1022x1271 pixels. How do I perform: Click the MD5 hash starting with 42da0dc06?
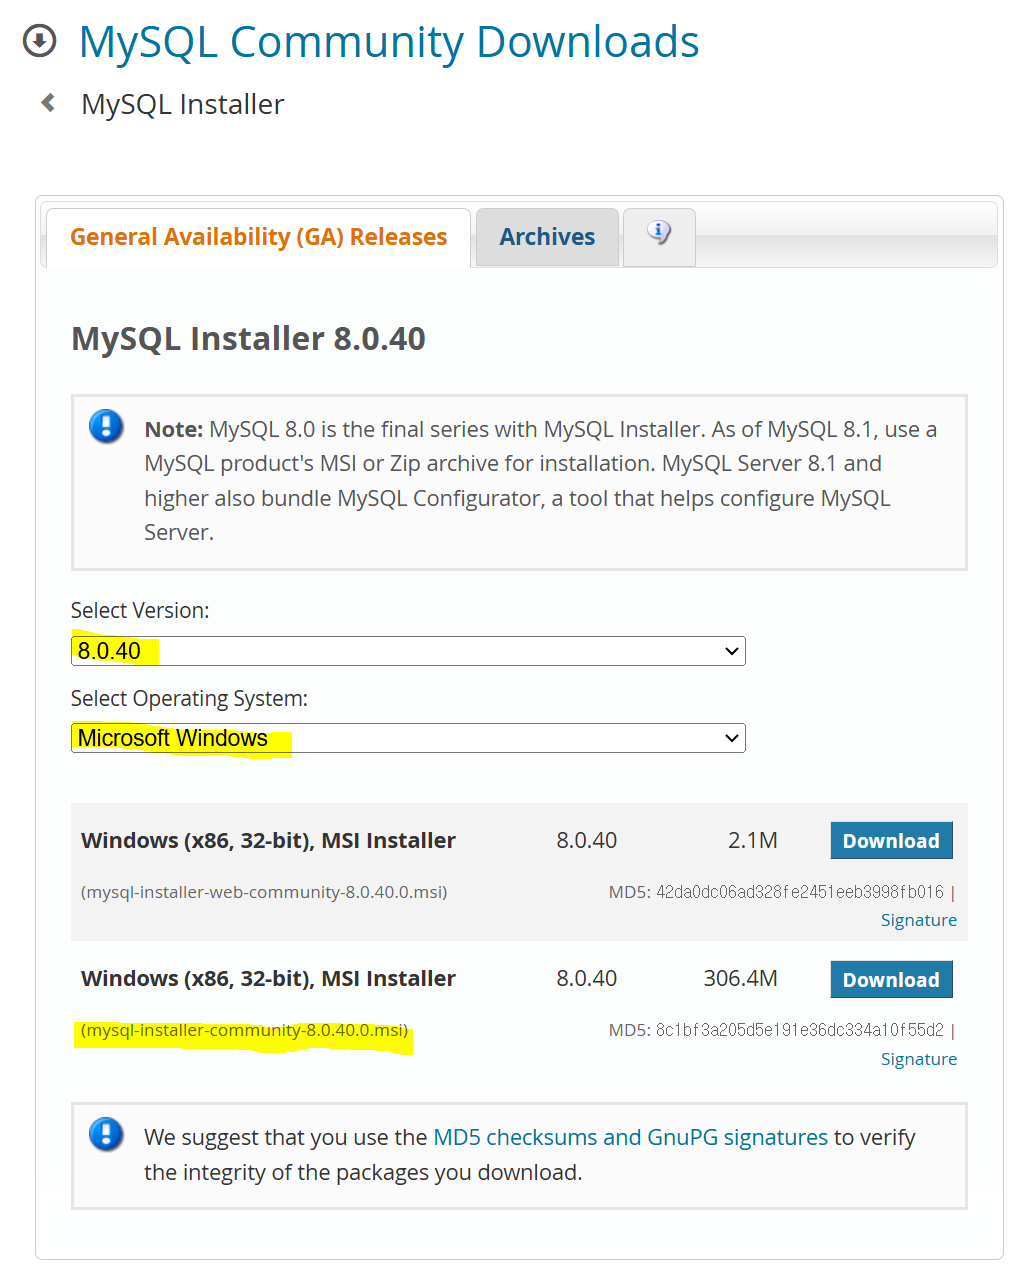[x=800, y=892]
